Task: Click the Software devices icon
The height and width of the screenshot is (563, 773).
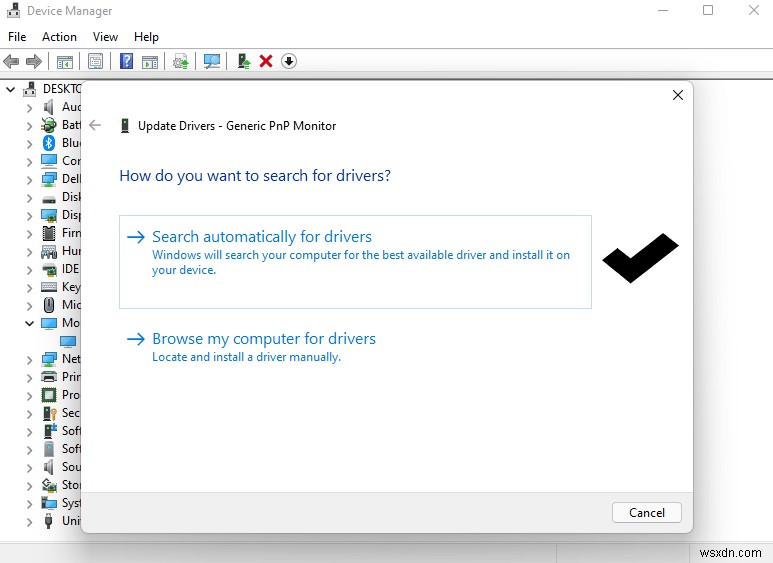Action: (48, 449)
